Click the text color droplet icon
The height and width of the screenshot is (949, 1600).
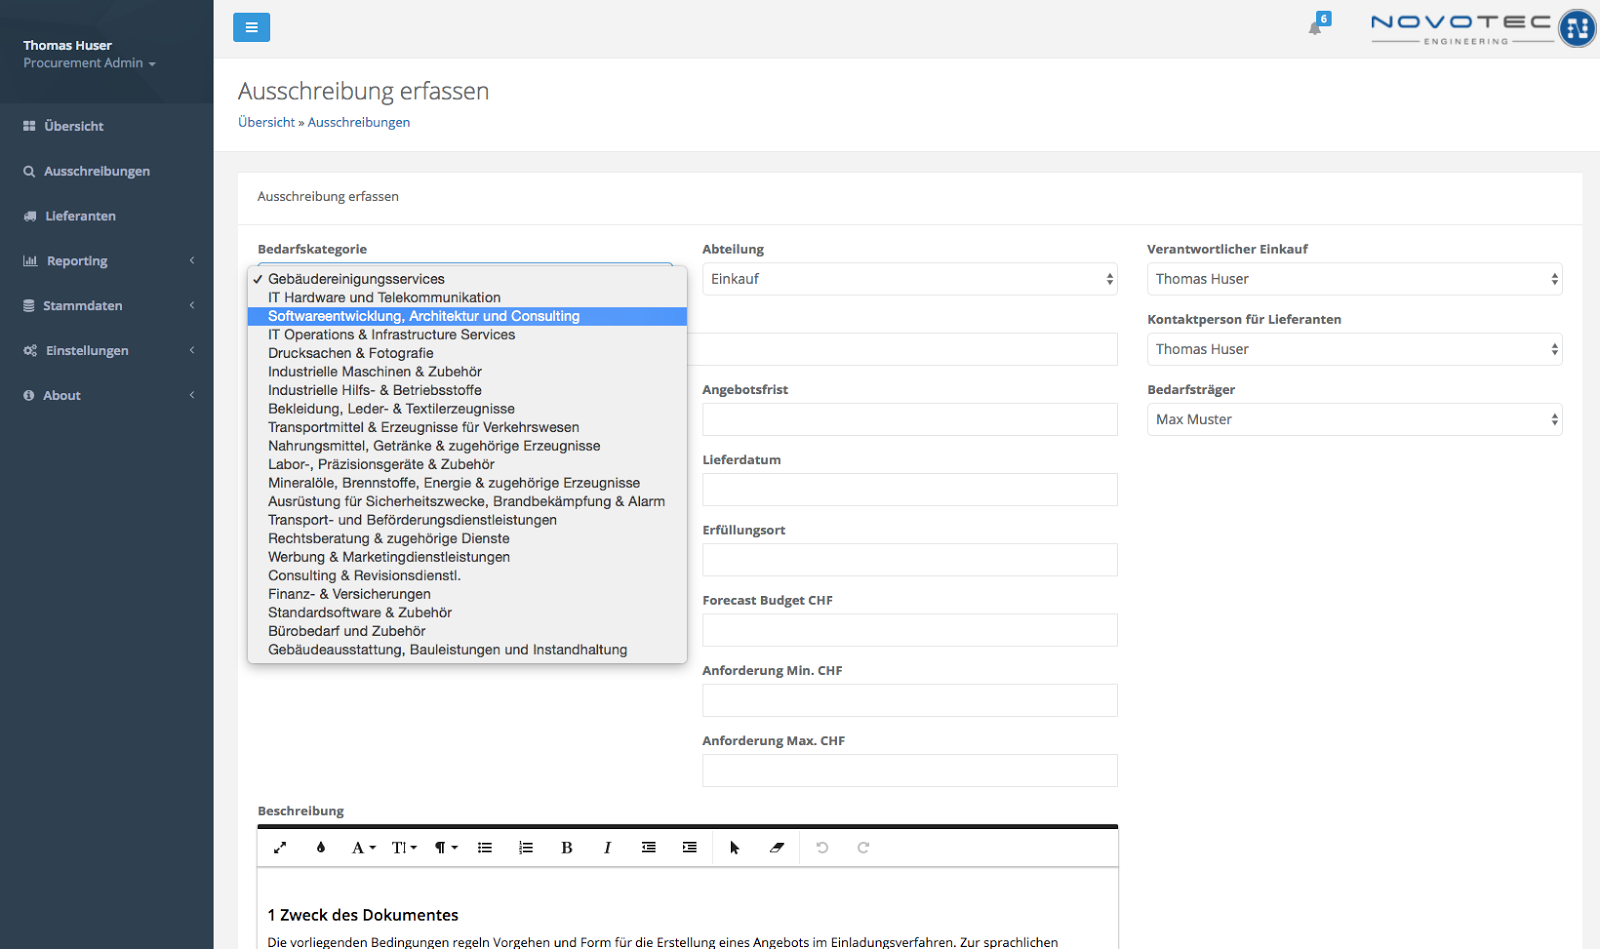321,847
